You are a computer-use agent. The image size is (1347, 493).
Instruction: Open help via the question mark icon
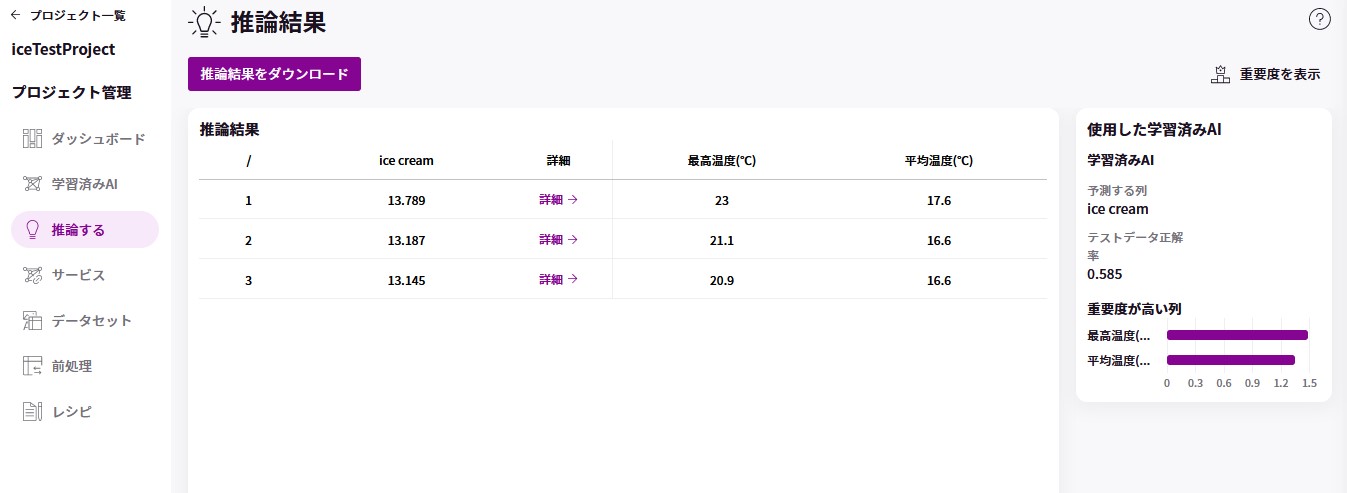click(1319, 19)
